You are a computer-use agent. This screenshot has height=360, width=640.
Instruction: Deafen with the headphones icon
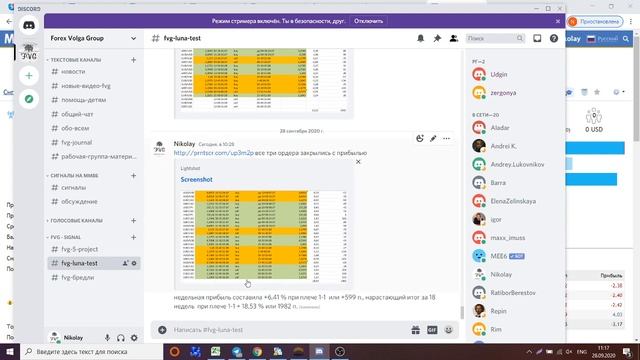pyautogui.click(x=120, y=338)
